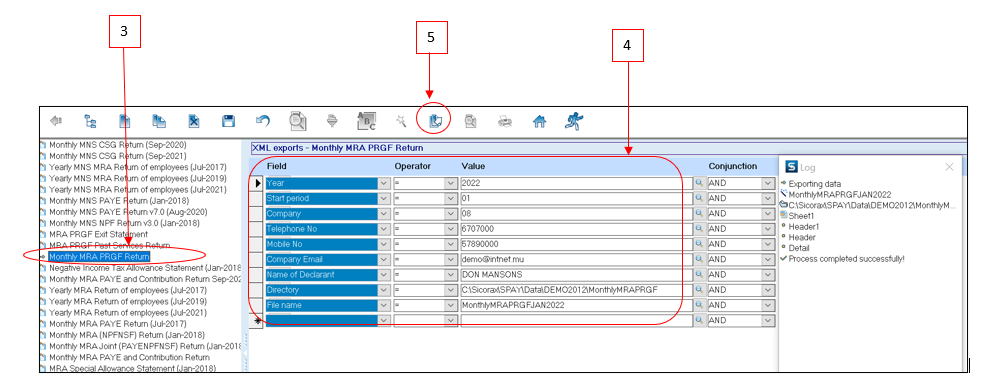This screenshot has width=1001, height=391.
Task: Expand the Year field dropdown
Action: (384, 183)
